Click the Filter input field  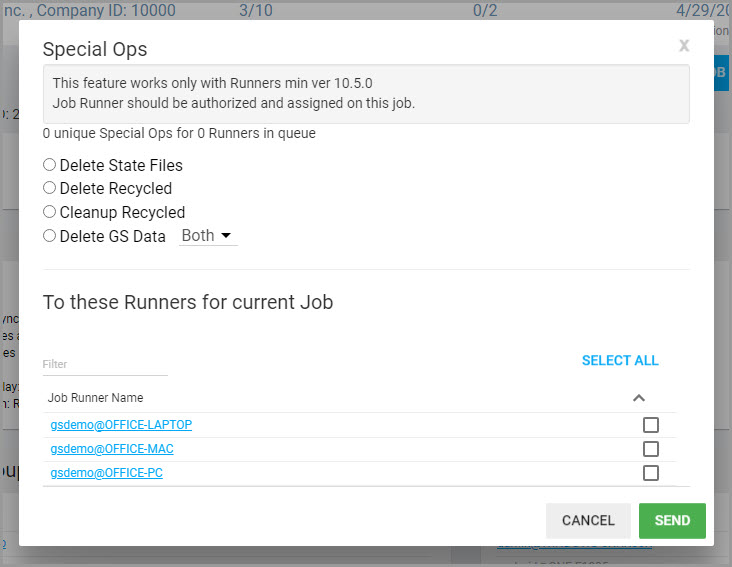tap(105, 364)
